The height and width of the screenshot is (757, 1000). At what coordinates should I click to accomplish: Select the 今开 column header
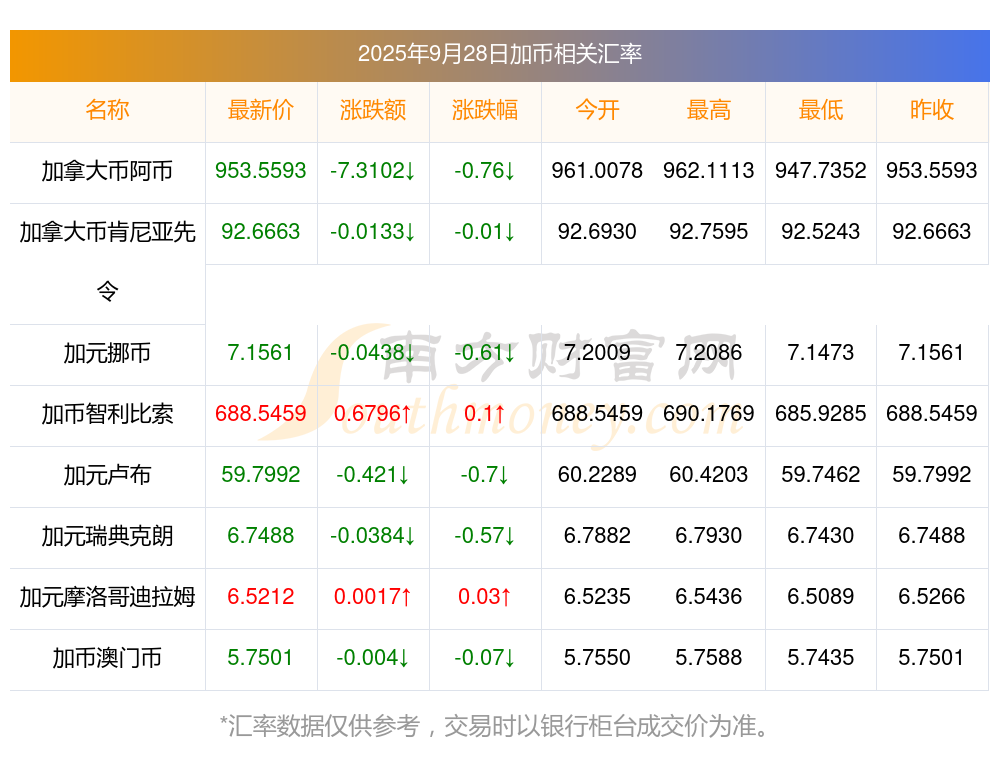click(597, 111)
